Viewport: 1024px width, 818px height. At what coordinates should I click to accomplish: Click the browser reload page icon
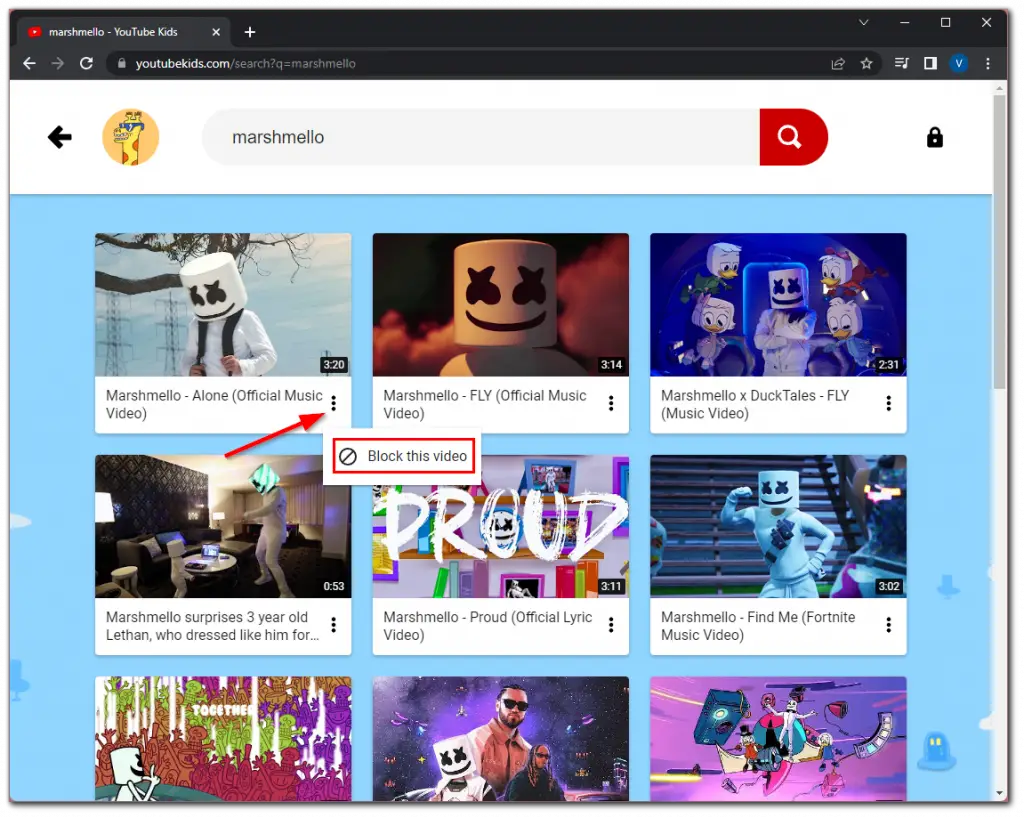(x=86, y=62)
